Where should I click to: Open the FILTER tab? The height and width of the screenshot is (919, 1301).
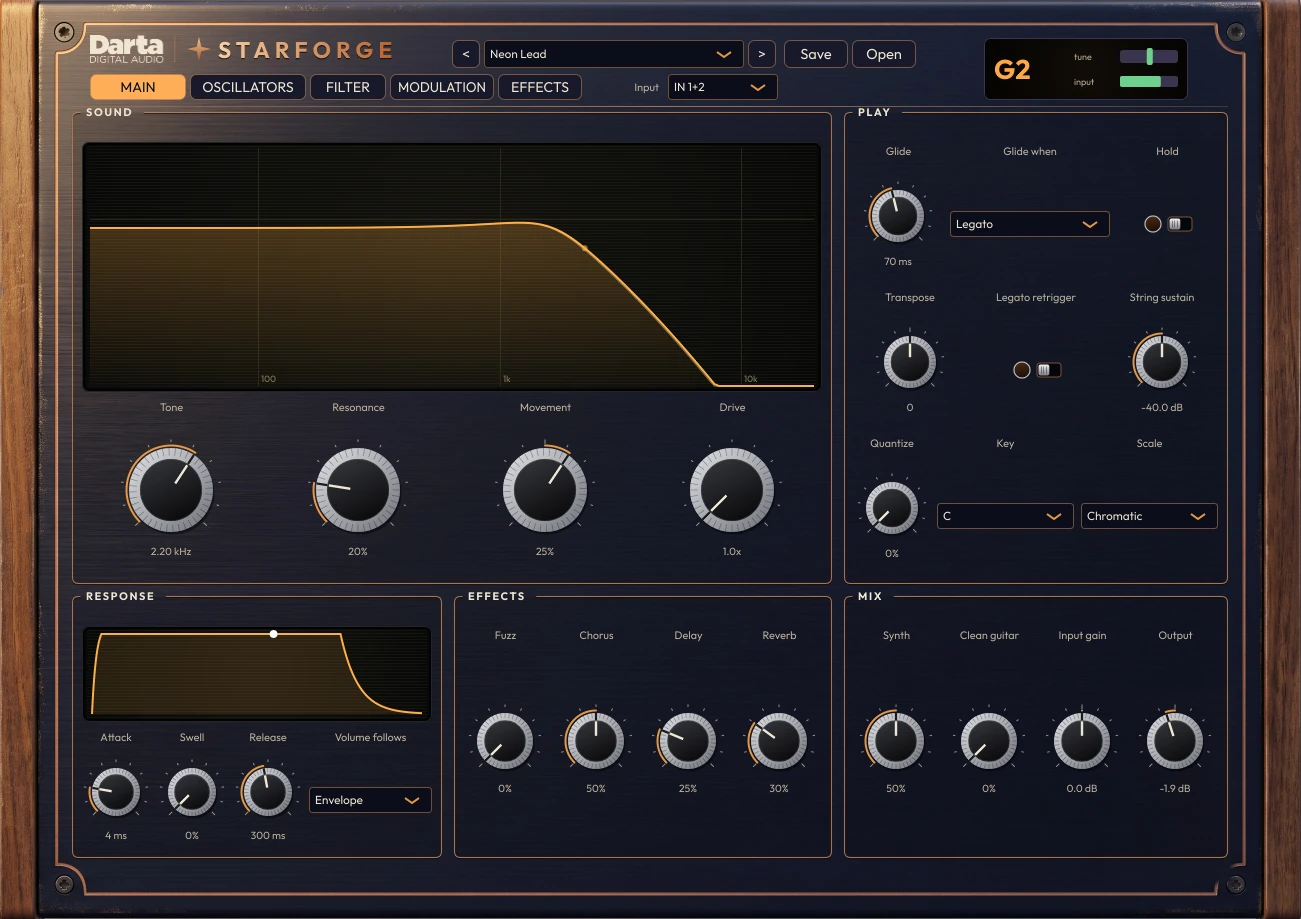pos(348,87)
